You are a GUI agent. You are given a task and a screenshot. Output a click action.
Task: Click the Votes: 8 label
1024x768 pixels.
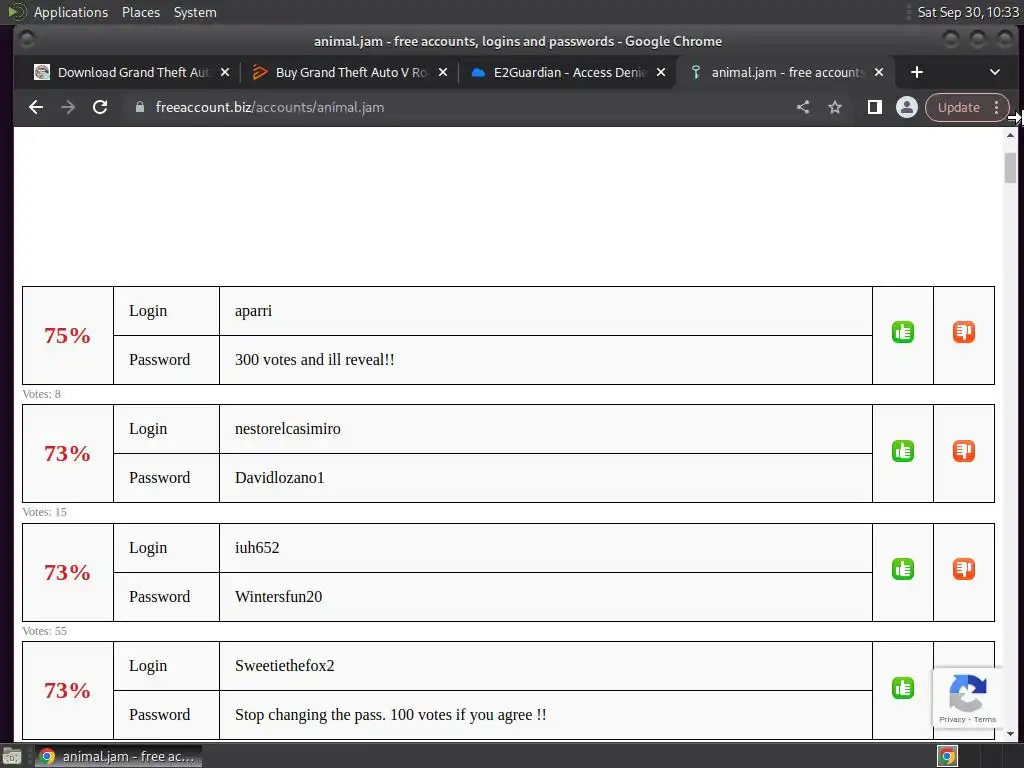pyautogui.click(x=41, y=394)
